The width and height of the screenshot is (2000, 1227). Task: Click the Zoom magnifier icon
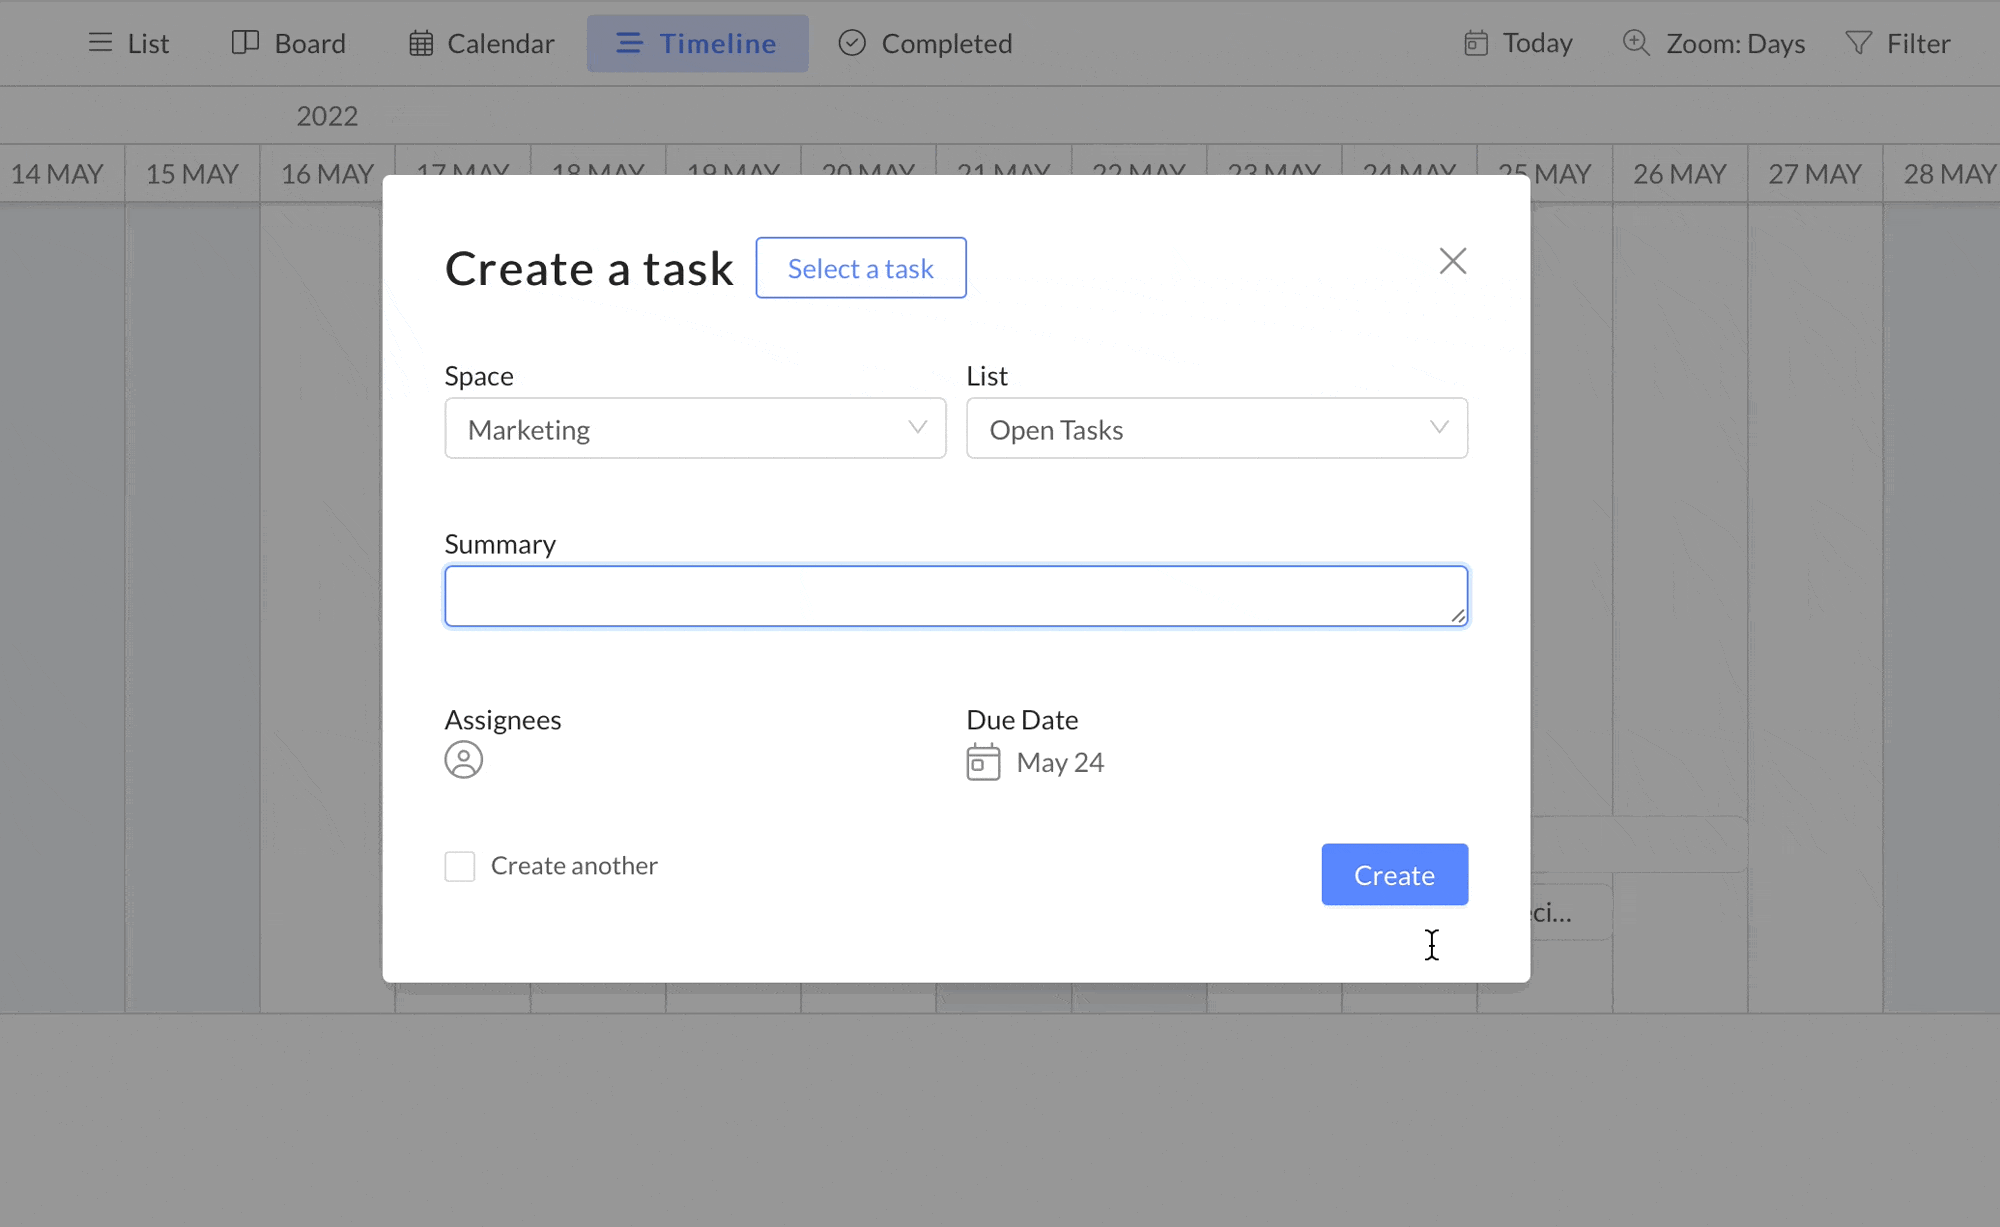1636,44
